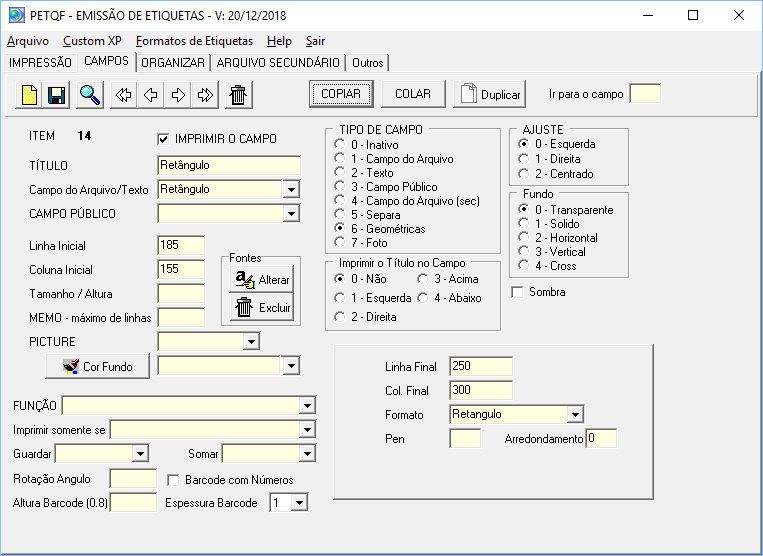Click the COLAR button
The width and height of the screenshot is (763, 556).
click(x=413, y=93)
